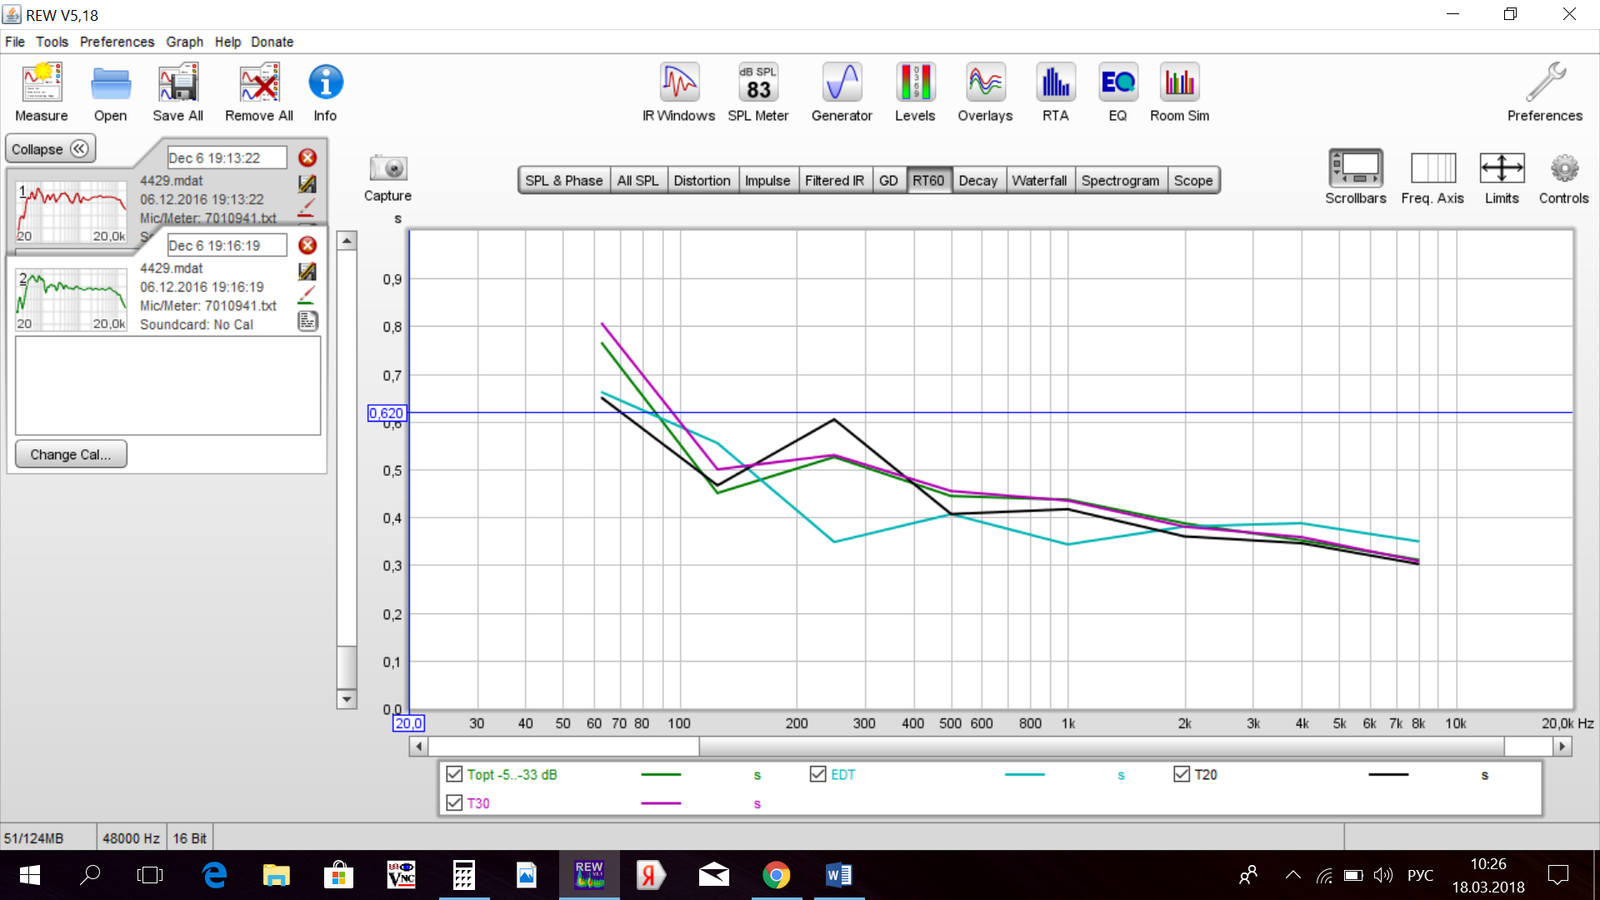The height and width of the screenshot is (900, 1600).
Task: Edit the Dec 6 19:16:19 name field
Action: [x=227, y=245]
